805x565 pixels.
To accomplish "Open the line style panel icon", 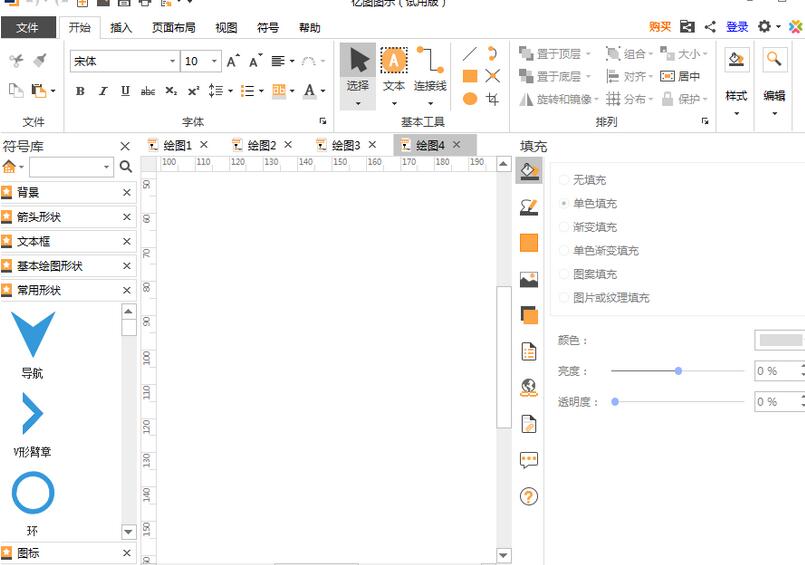I will [529, 207].
